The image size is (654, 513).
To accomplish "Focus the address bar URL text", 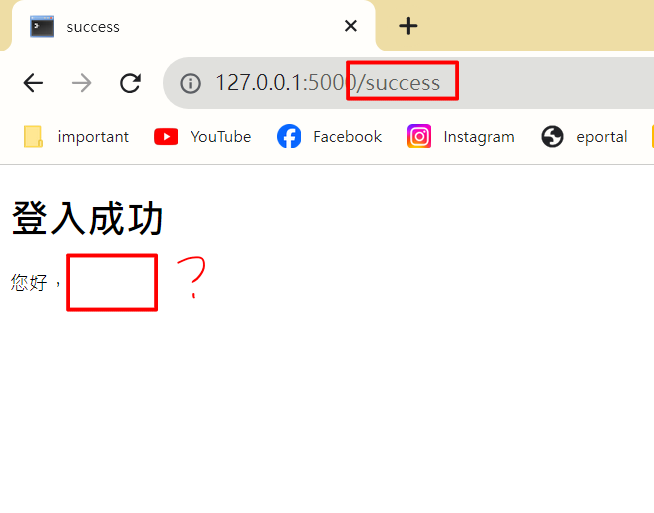I will [328, 83].
